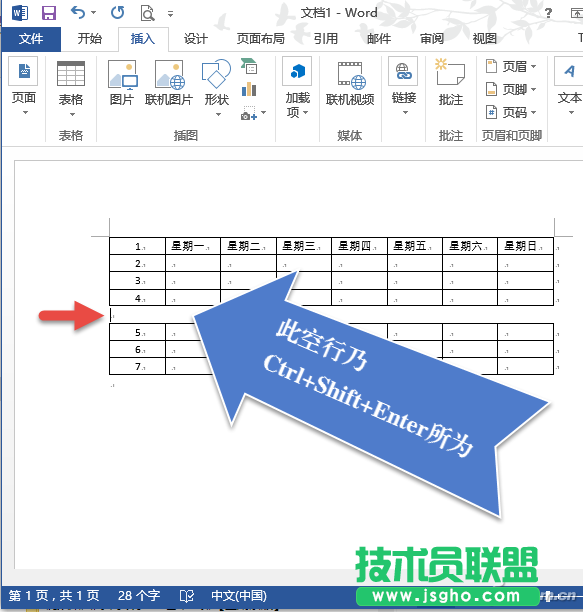Expand the screenshot dropdown arrow
This screenshot has height=612, width=583.
264,113
